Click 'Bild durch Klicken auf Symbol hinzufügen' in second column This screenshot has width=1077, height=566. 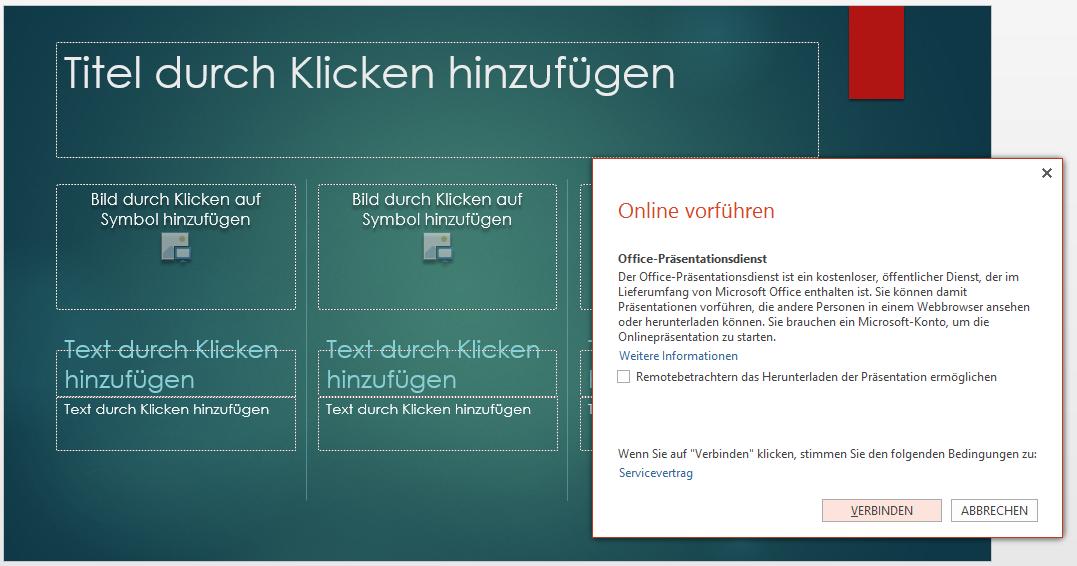click(438, 210)
